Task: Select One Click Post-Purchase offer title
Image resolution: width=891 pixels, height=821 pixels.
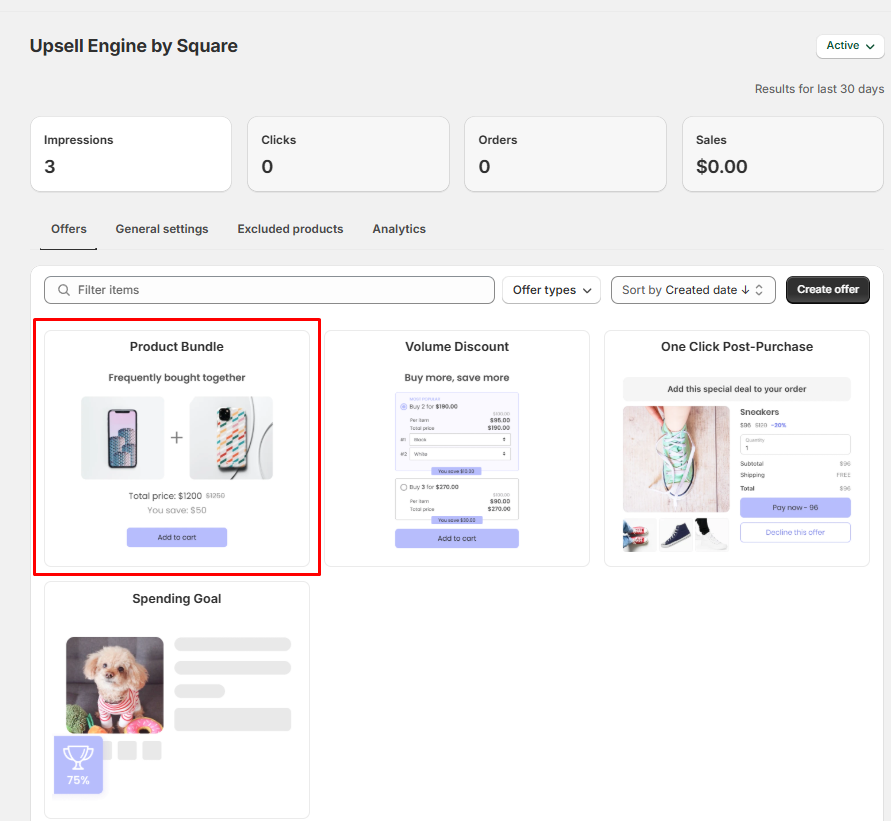Action: pos(736,347)
